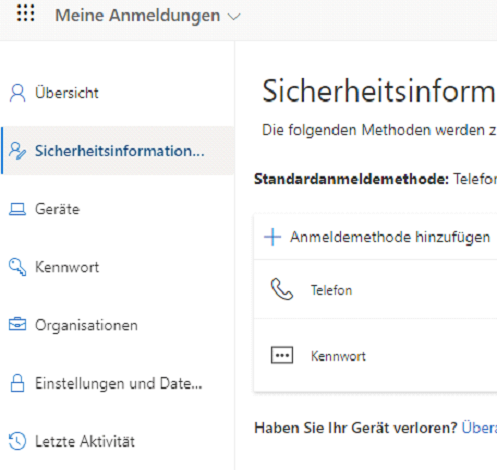Click the Übersicht person icon

click(17, 93)
